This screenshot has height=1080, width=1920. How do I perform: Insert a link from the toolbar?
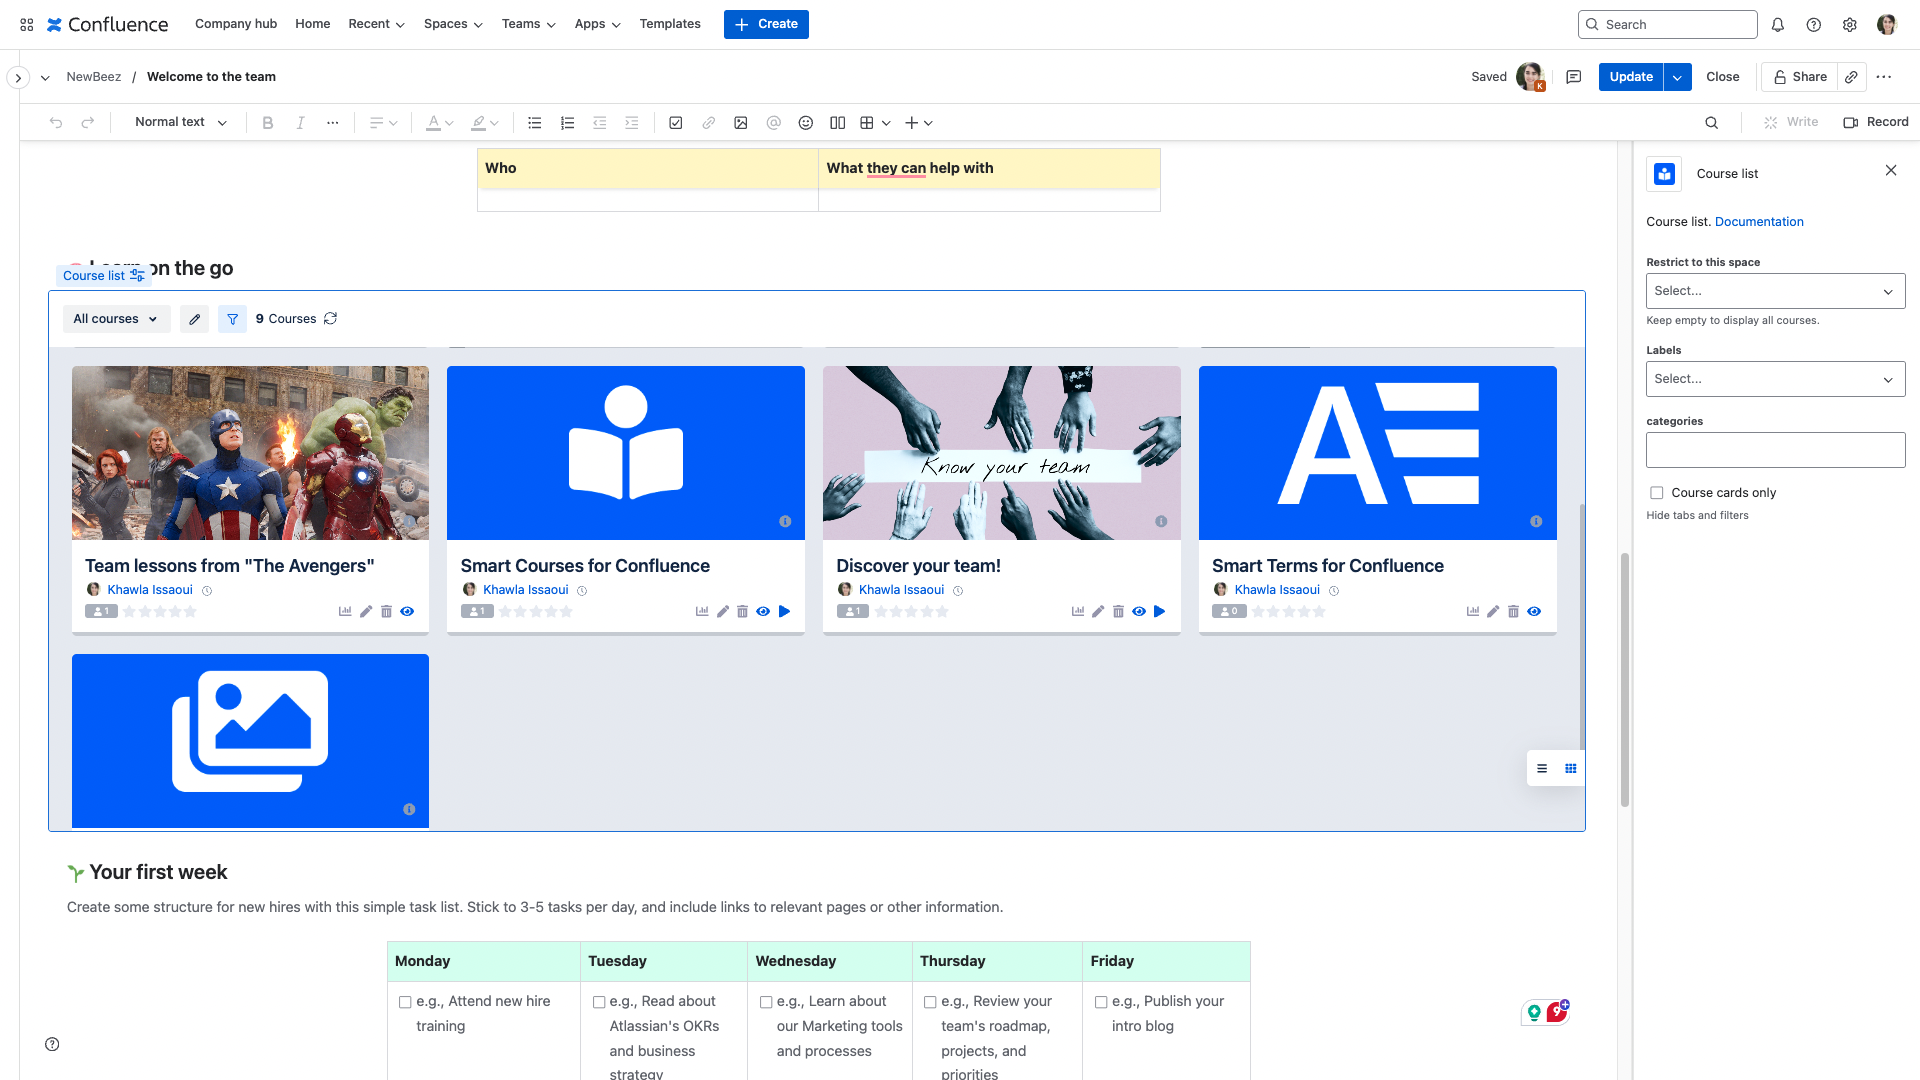pos(708,123)
